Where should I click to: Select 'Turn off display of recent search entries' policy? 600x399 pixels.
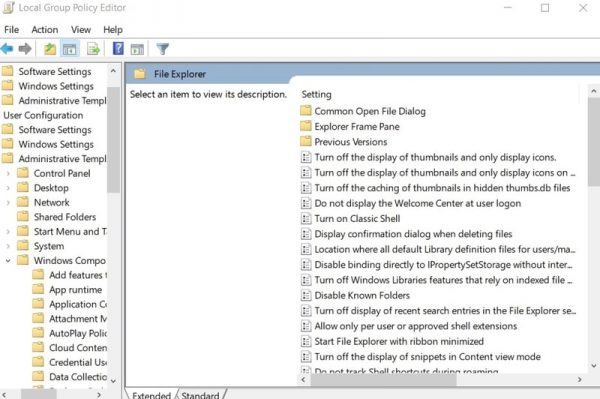[445, 311]
